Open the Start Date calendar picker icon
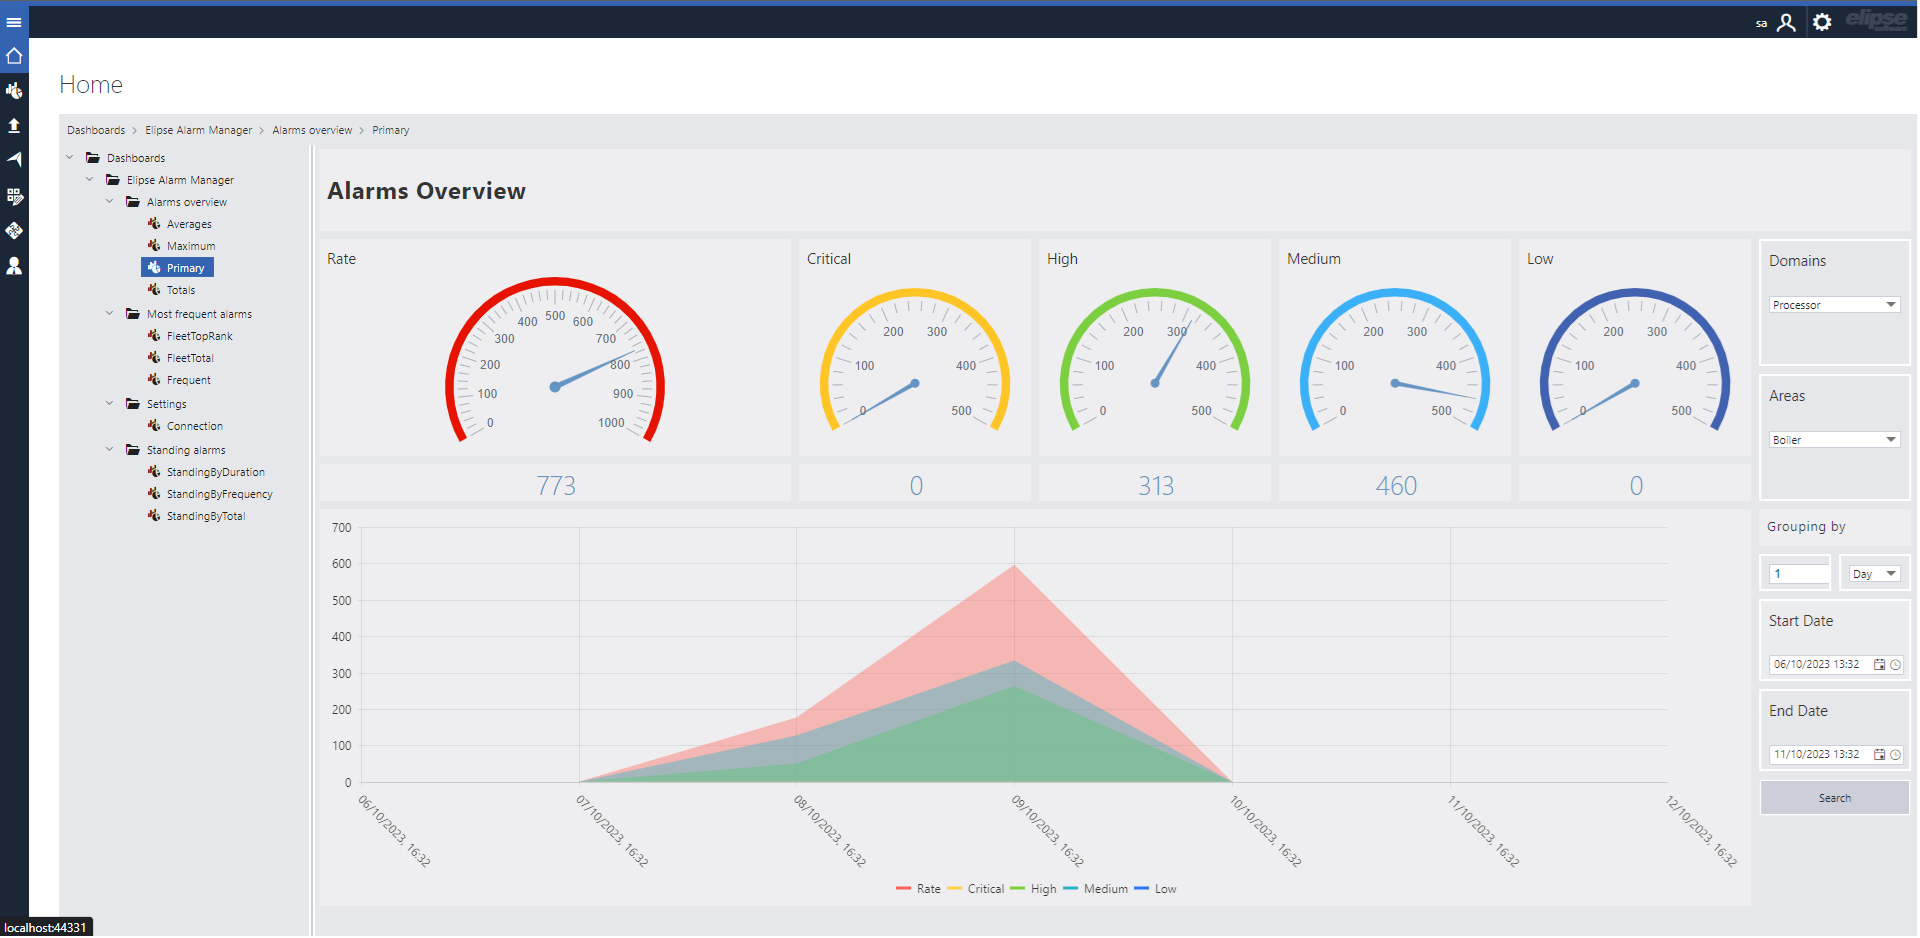Image resolution: width=1920 pixels, height=938 pixels. click(1879, 665)
